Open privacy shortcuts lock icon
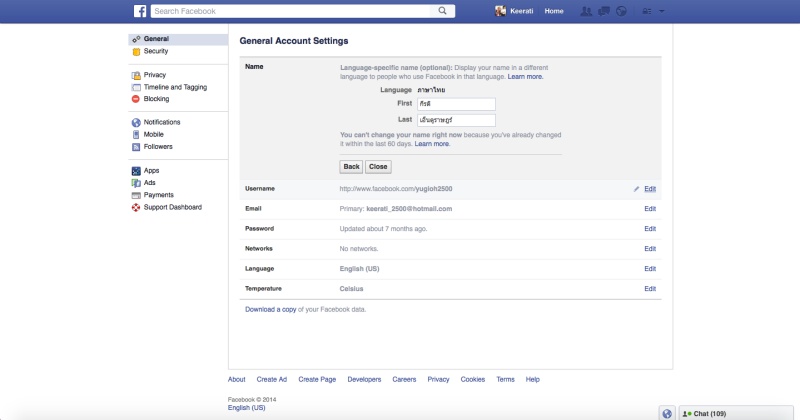The height and width of the screenshot is (420, 800). click(646, 11)
